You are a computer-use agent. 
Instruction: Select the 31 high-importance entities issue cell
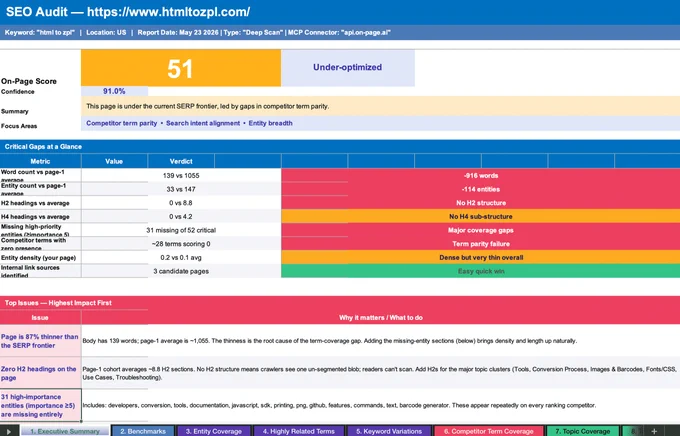click(40, 405)
